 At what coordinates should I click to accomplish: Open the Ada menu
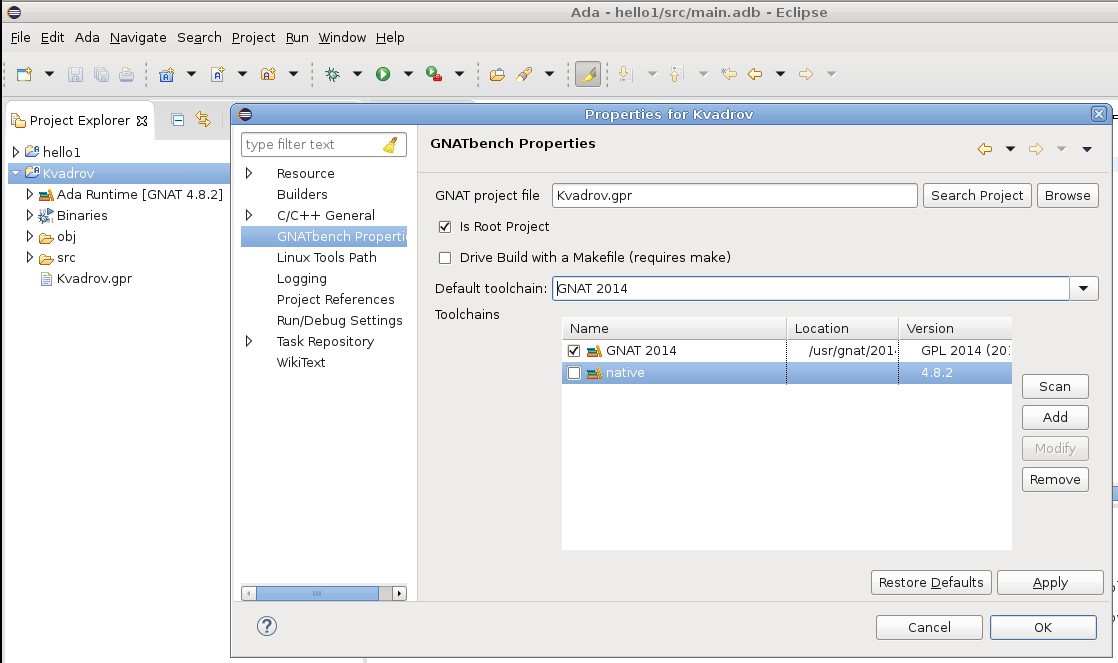tap(87, 38)
